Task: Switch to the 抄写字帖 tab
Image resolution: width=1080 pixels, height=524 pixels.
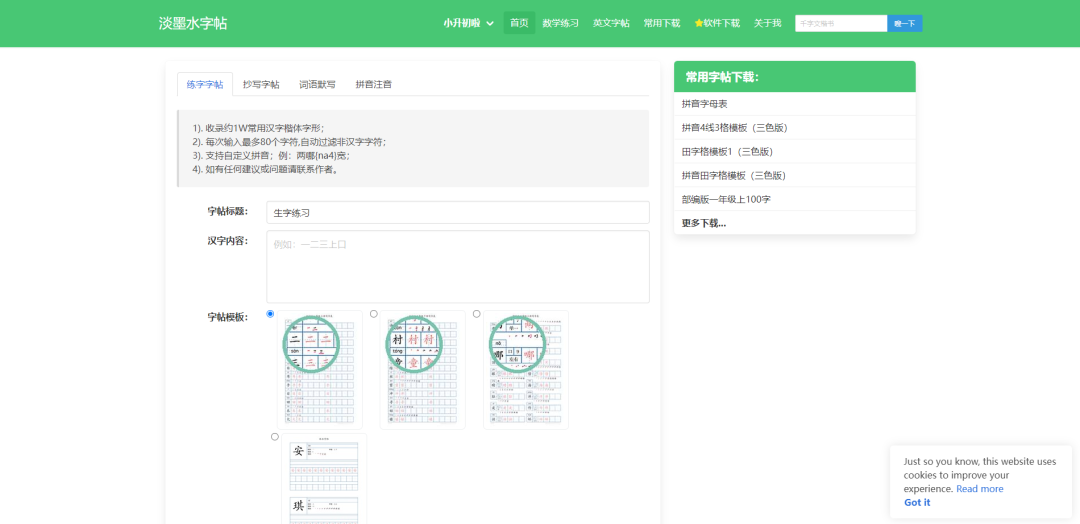Action: pos(261,85)
